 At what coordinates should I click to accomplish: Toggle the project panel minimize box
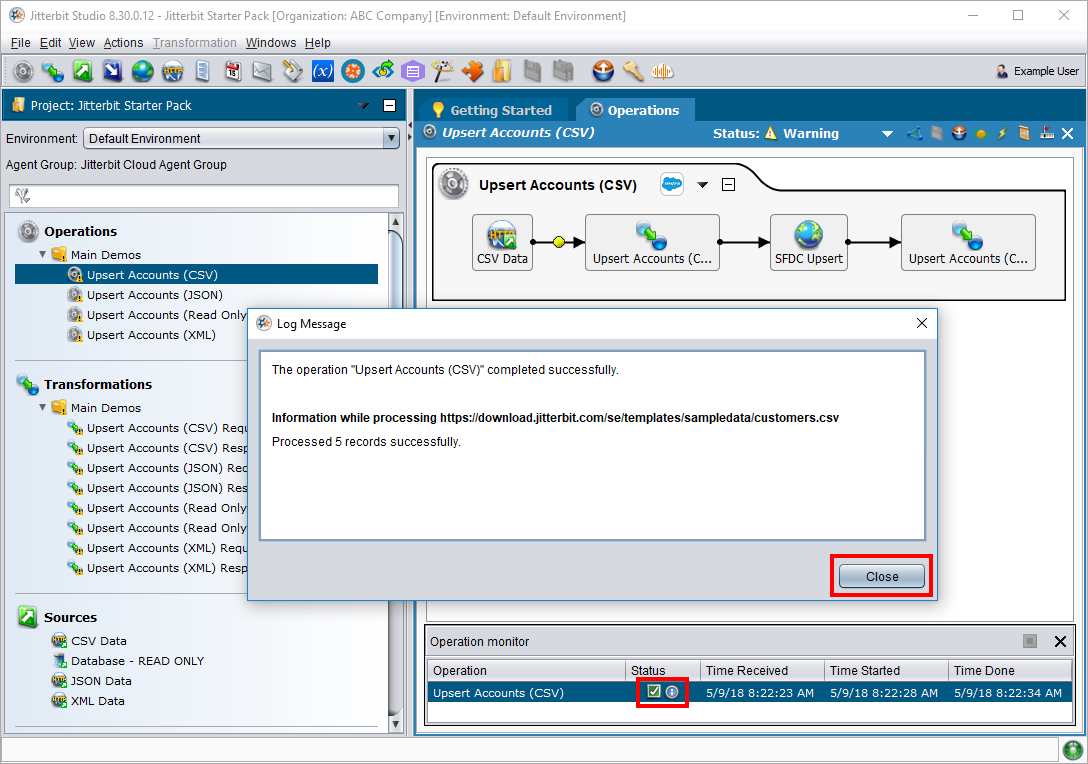(x=389, y=106)
